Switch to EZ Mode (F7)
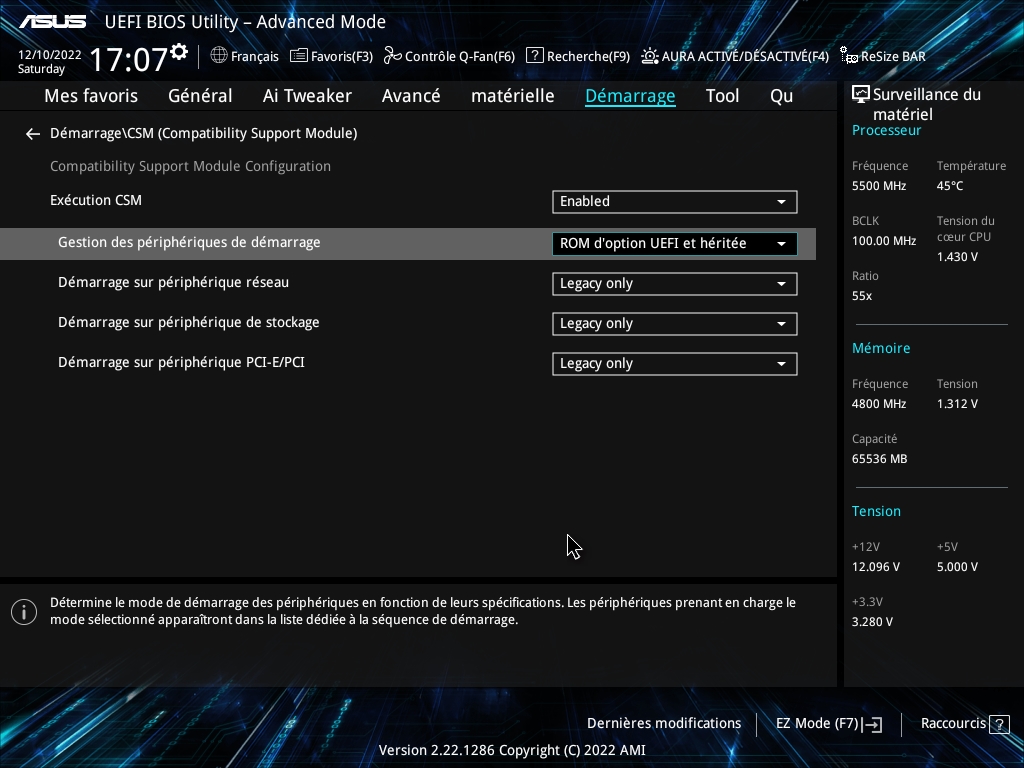The width and height of the screenshot is (1024, 768). pos(829,724)
